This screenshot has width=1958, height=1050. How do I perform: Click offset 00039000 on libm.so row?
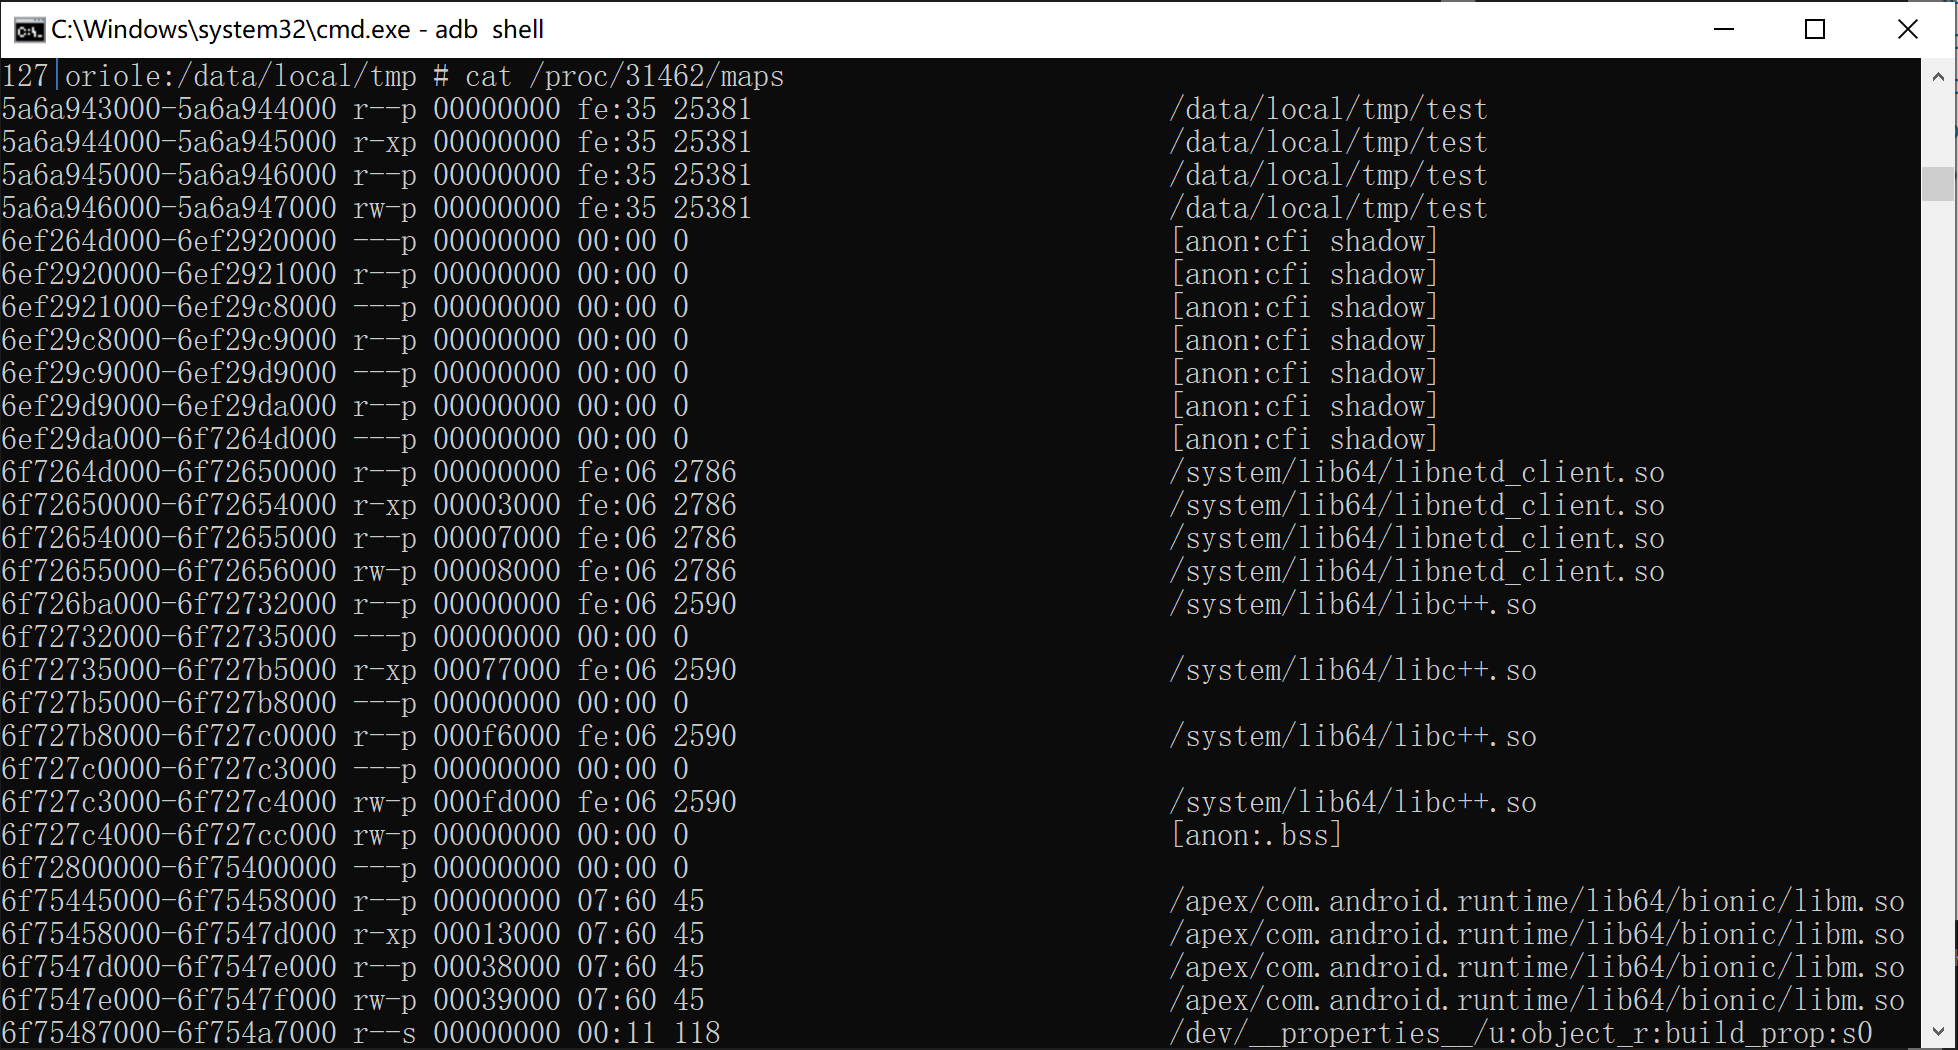(x=497, y=1001)
